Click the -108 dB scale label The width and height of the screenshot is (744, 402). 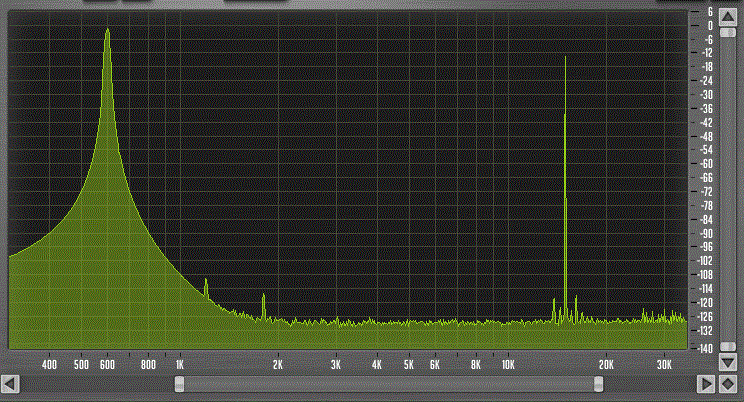coord(705,274)
